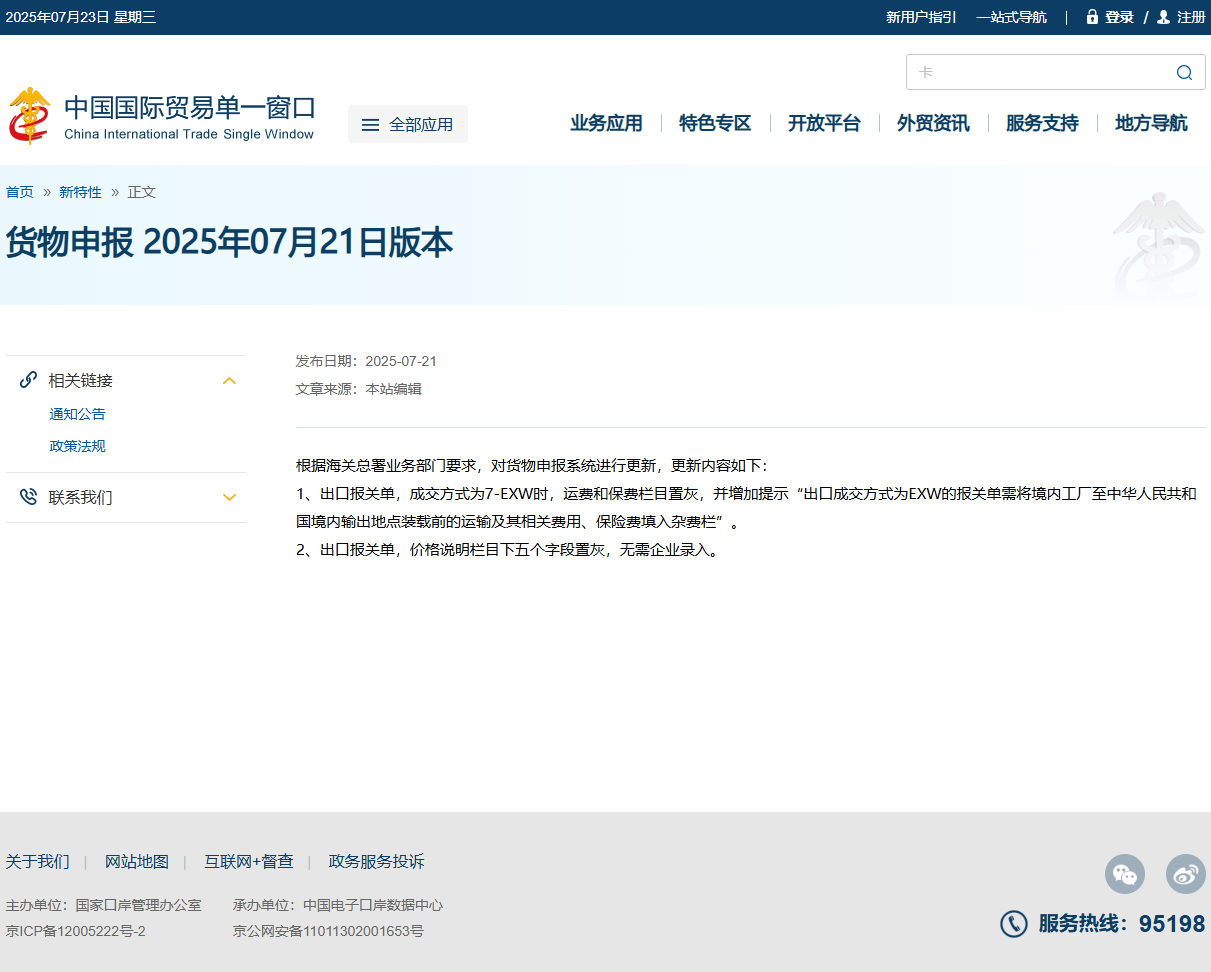The image size is (1211, 972).
Task: Select 开放平台 in the top navigation
Action: (824, 123)
